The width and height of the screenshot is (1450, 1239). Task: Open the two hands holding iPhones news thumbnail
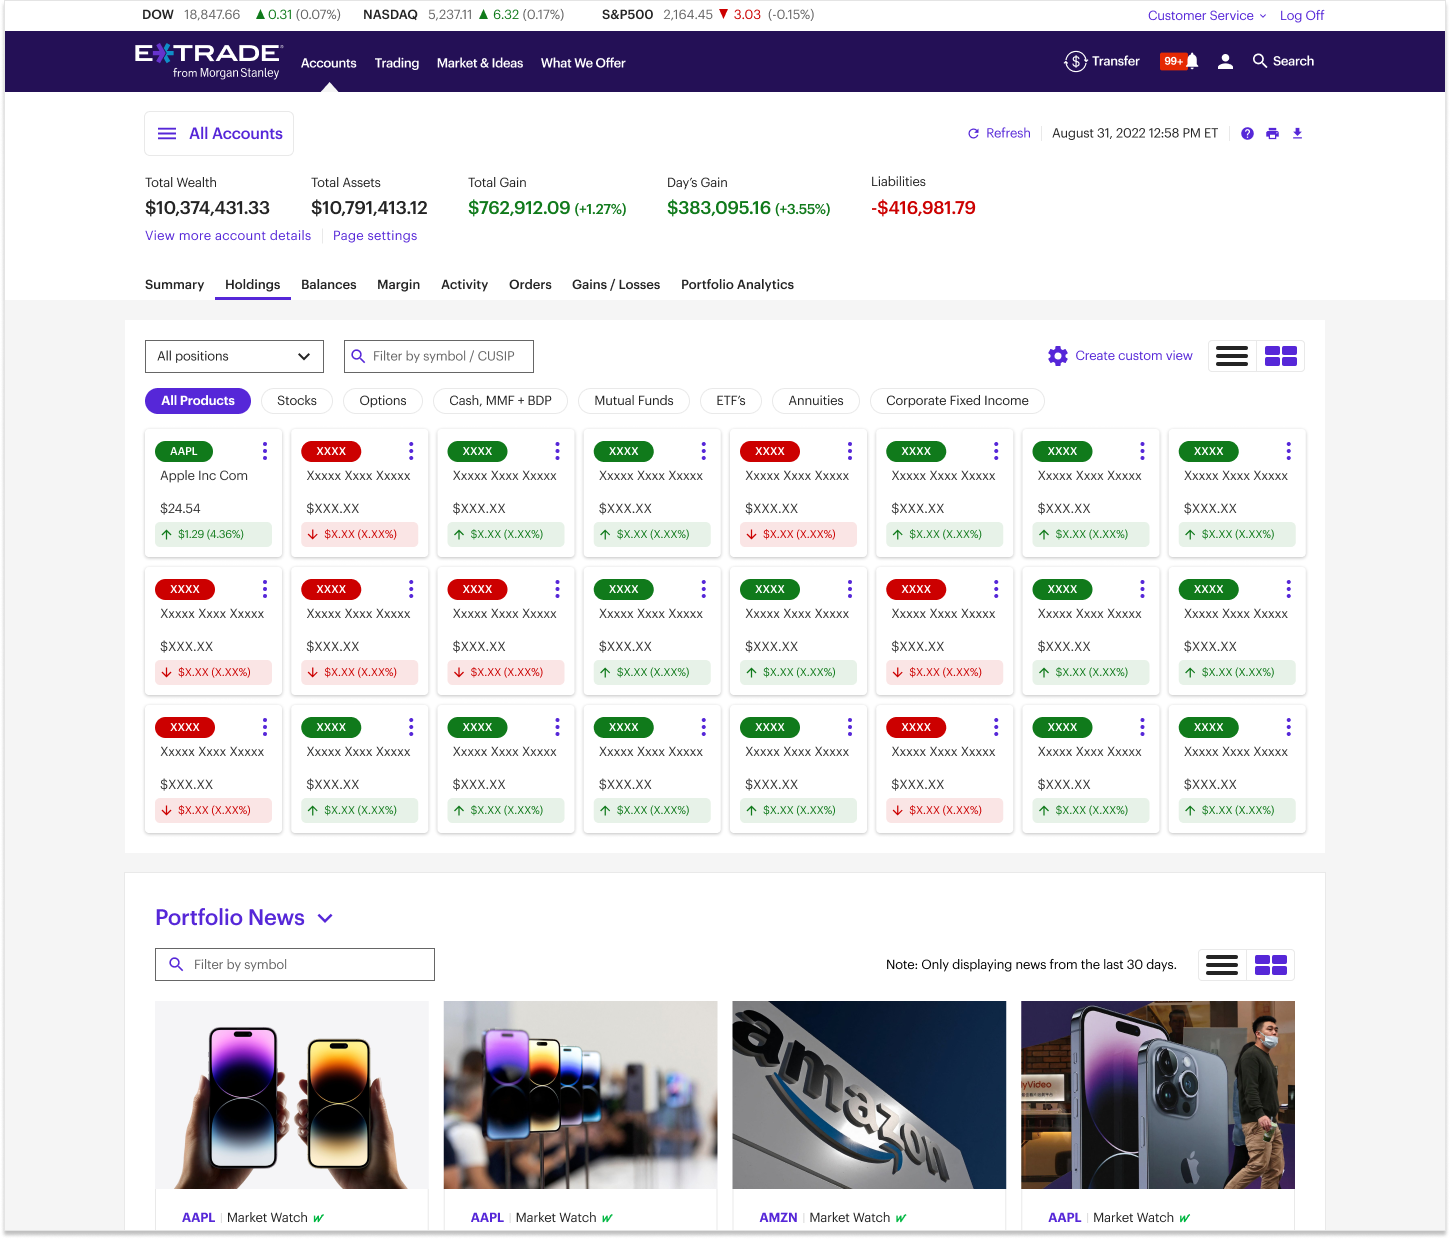pyautogui.click(x=292, y=1095)
